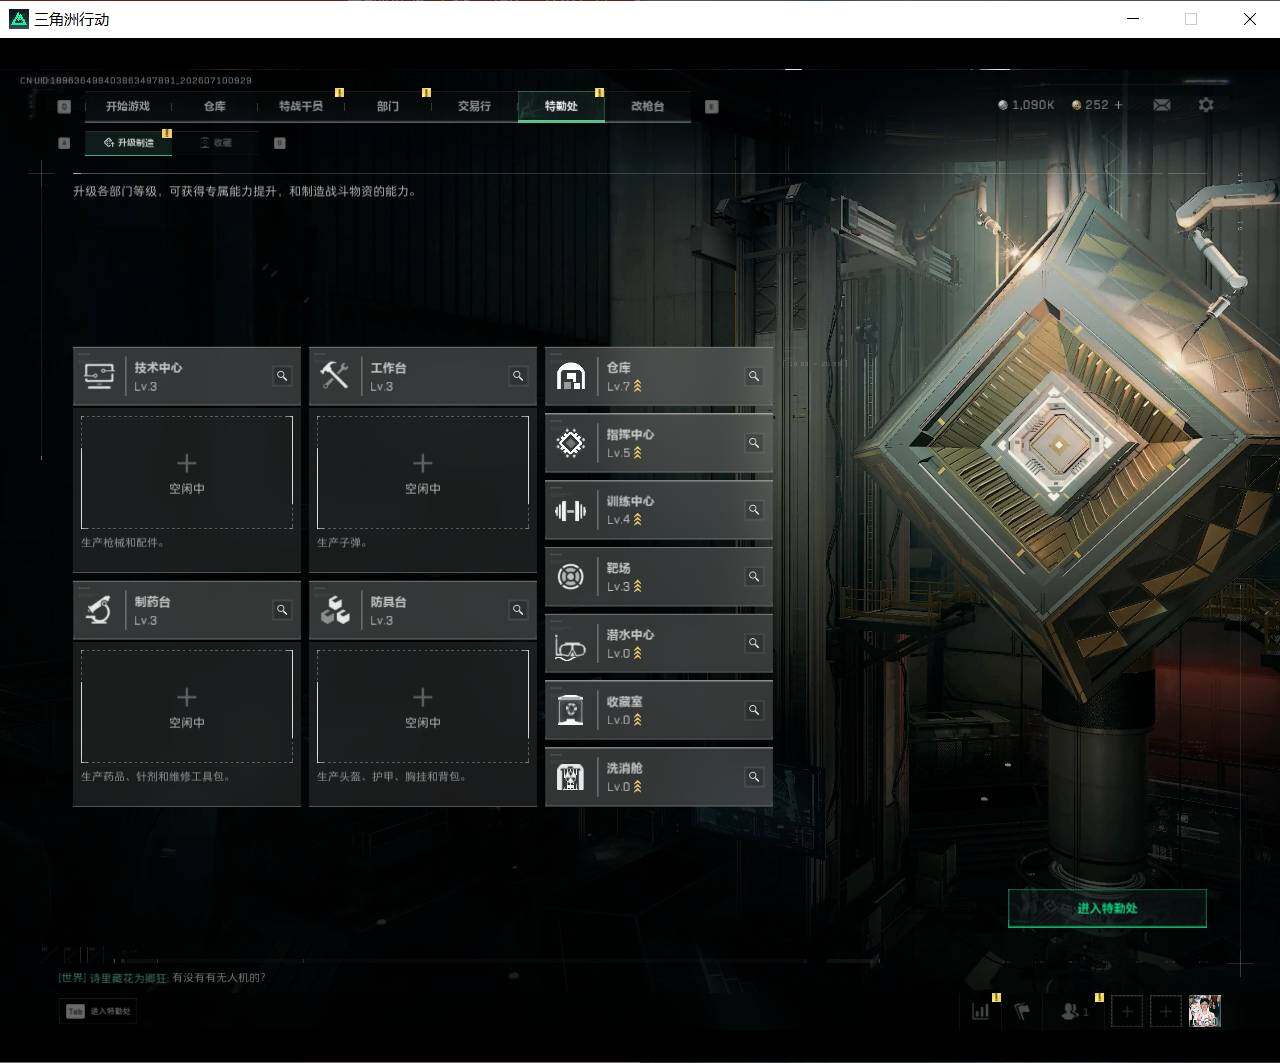Open the 交易行 tab
The image size is (1280, 1063).
(474, 106)
